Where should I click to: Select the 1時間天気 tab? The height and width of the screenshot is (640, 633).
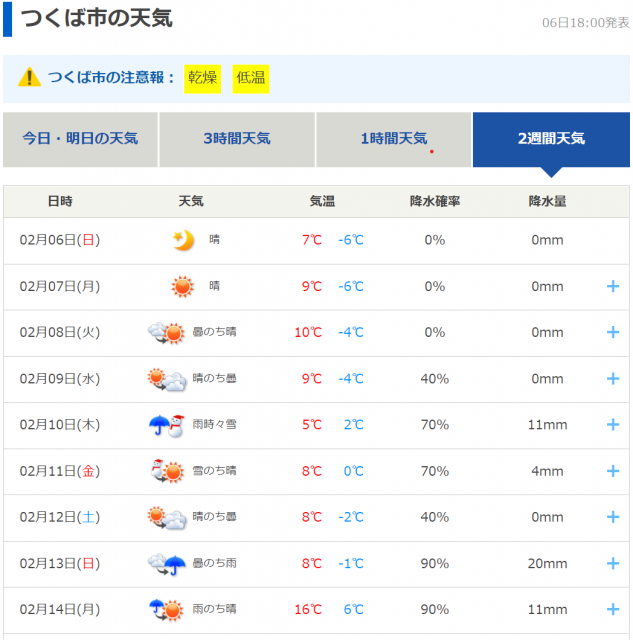[x=393, y=139]
